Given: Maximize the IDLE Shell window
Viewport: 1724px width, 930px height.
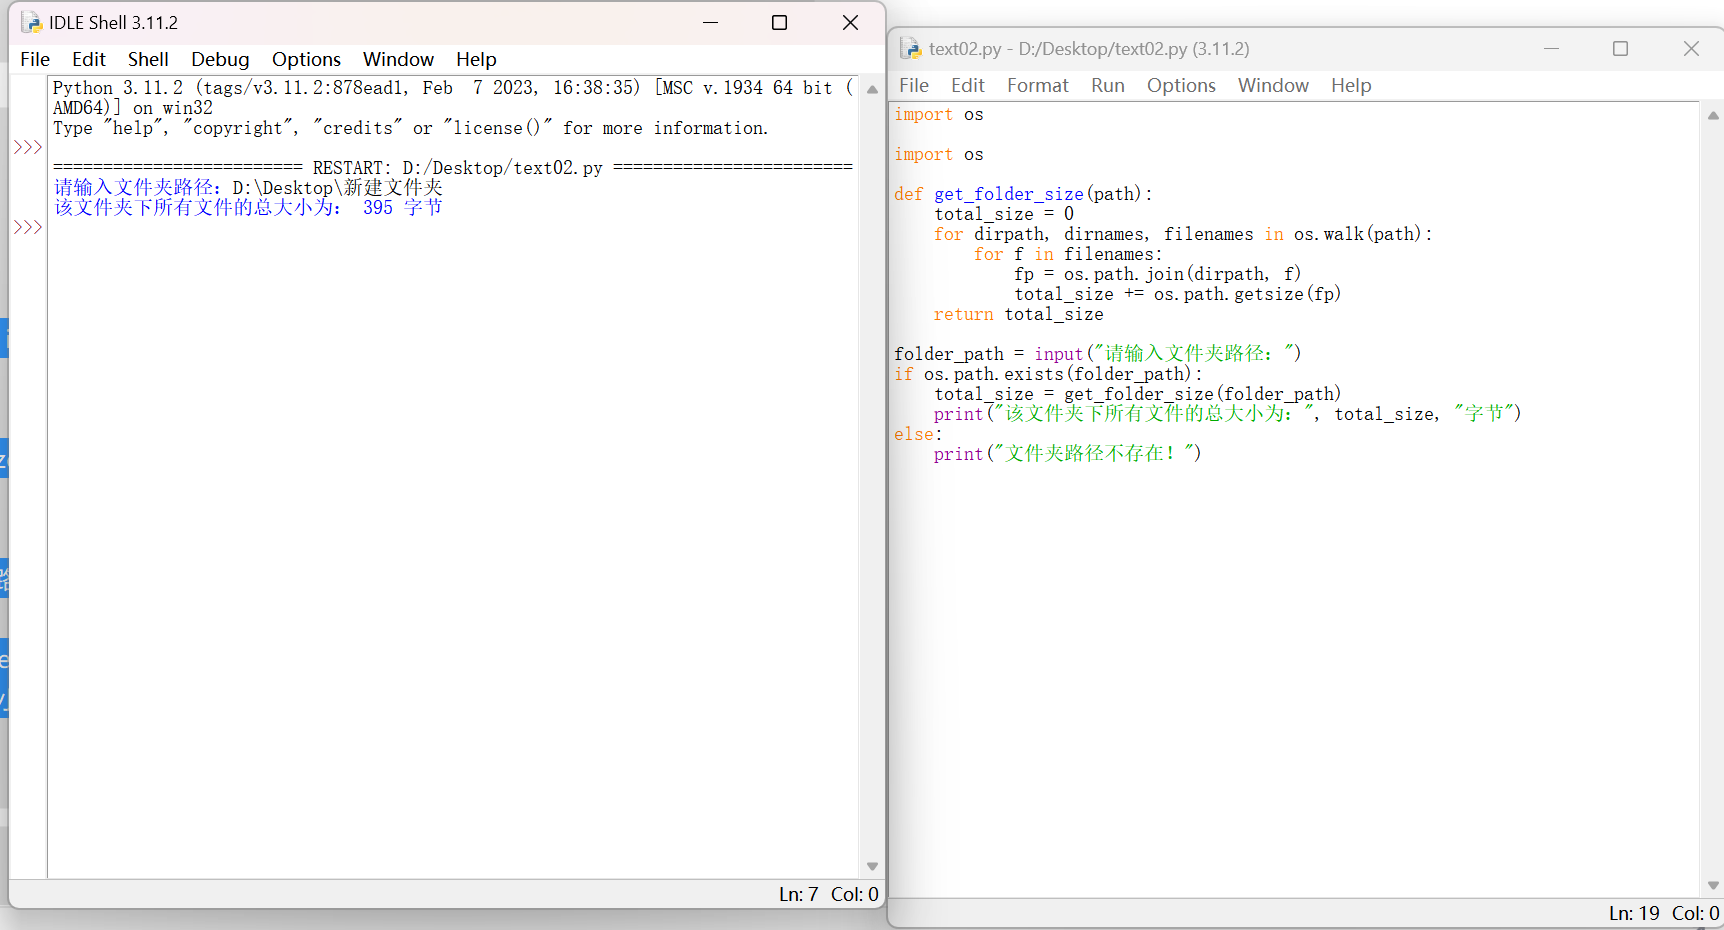Looking at the screenshot, I should pyautogui.click(x=779, y=22).
